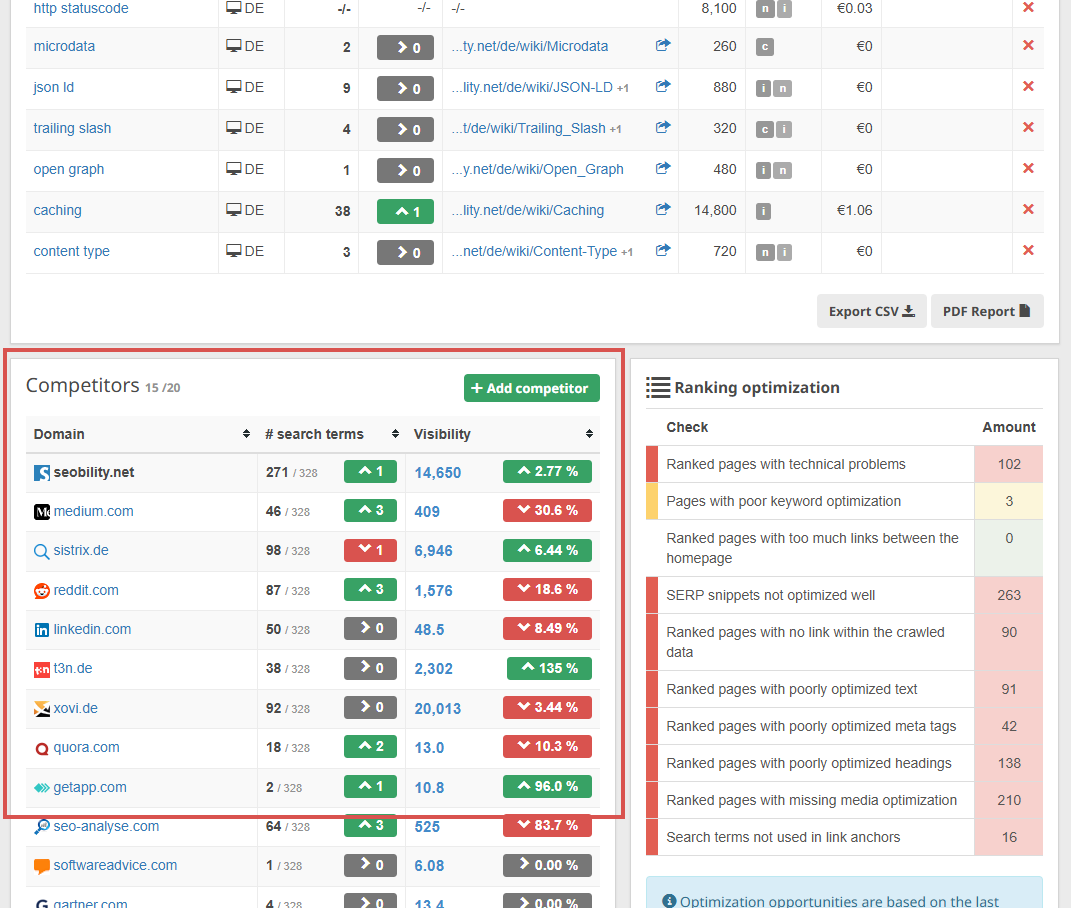The image size is (1071, 908).
Task: Generate the PDF Report
Action: point(987,311)
